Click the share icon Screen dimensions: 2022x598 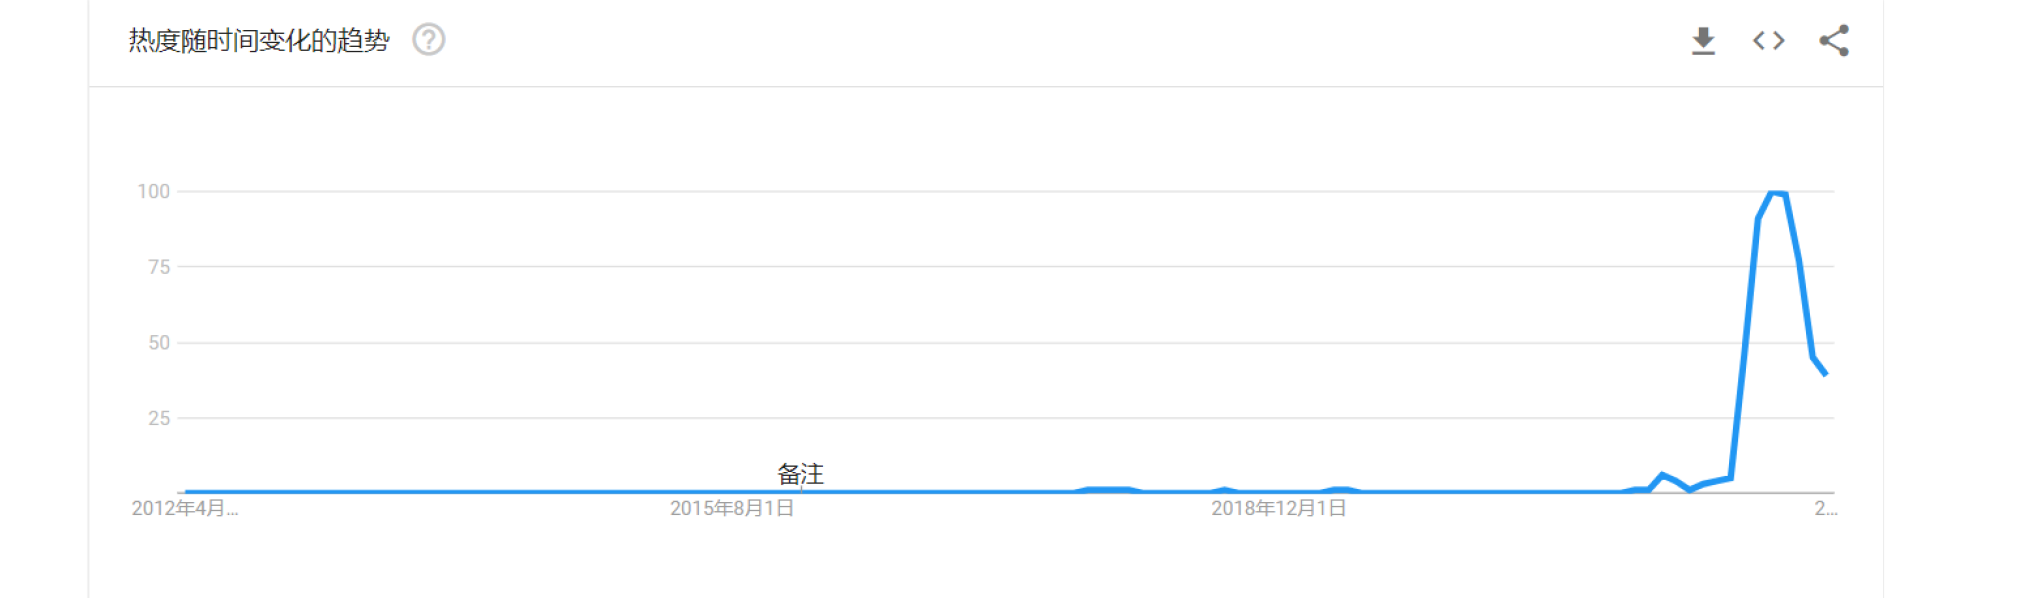click(x=1834, y=41)
